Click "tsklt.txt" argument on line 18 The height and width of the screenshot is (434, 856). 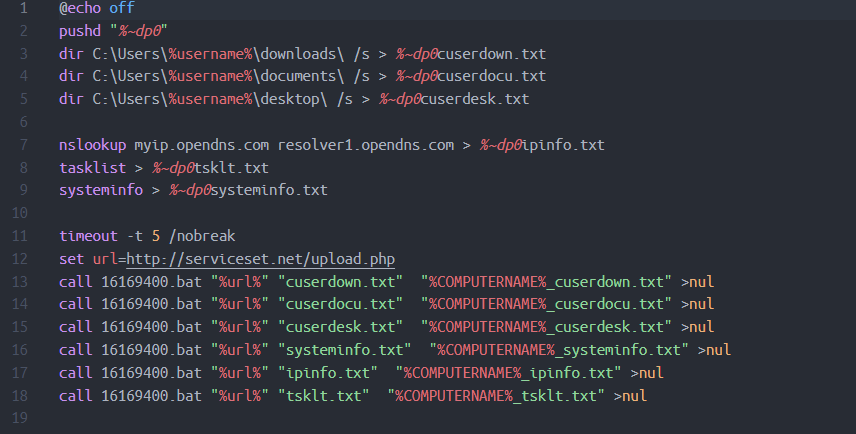[x=324, y=395]
